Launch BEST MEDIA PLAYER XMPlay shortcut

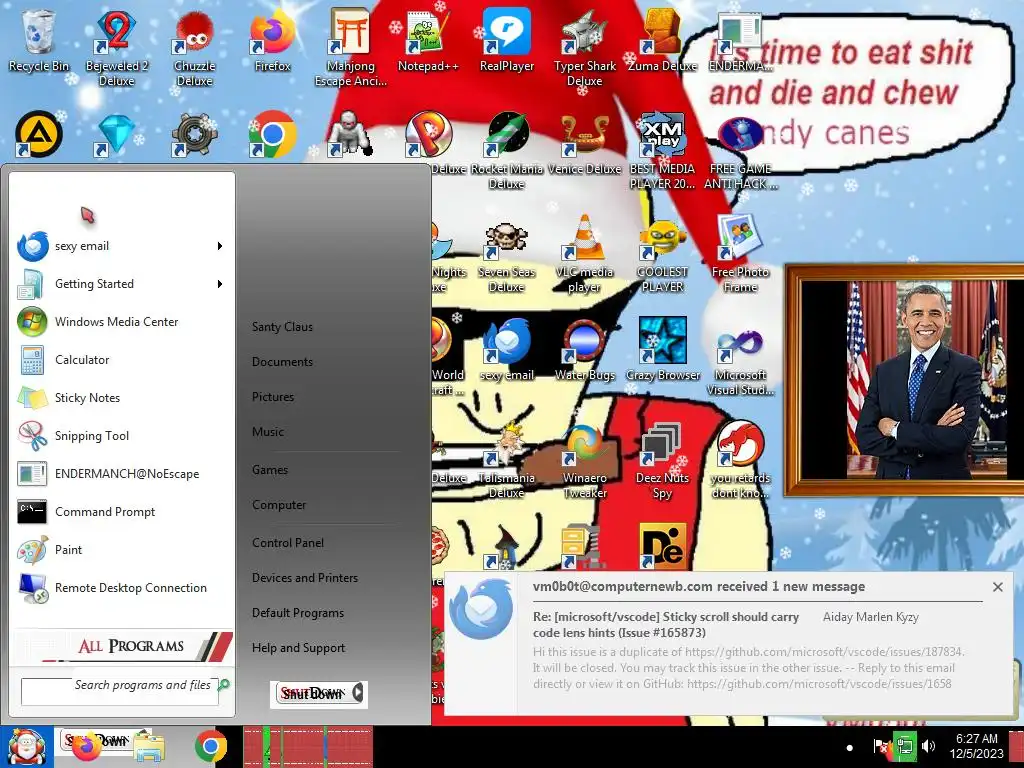pyautogui.click(x=662, y=150)
